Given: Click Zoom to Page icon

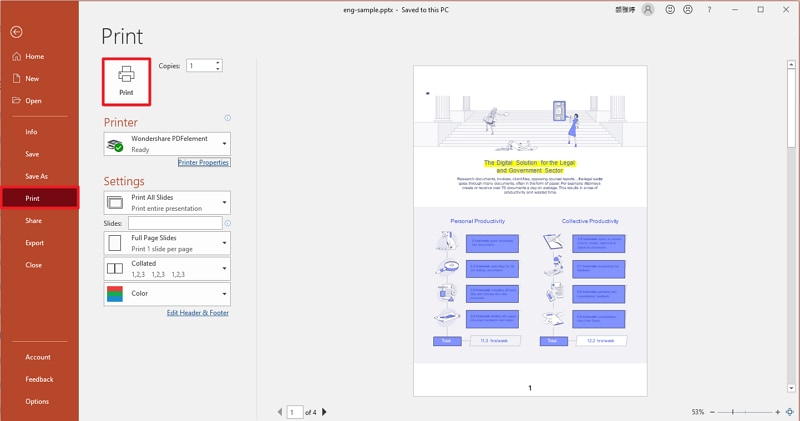Looking at the screenshot, I should [789, 411].
